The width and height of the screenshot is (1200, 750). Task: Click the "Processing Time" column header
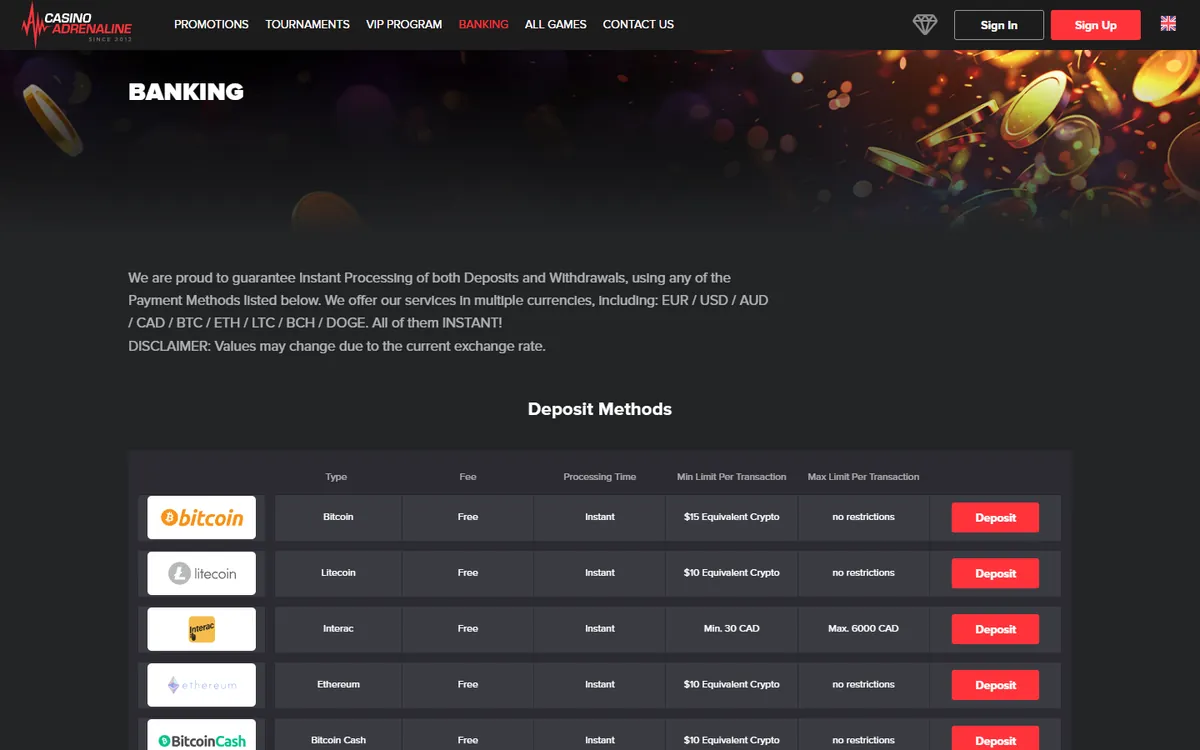point(600,477)
